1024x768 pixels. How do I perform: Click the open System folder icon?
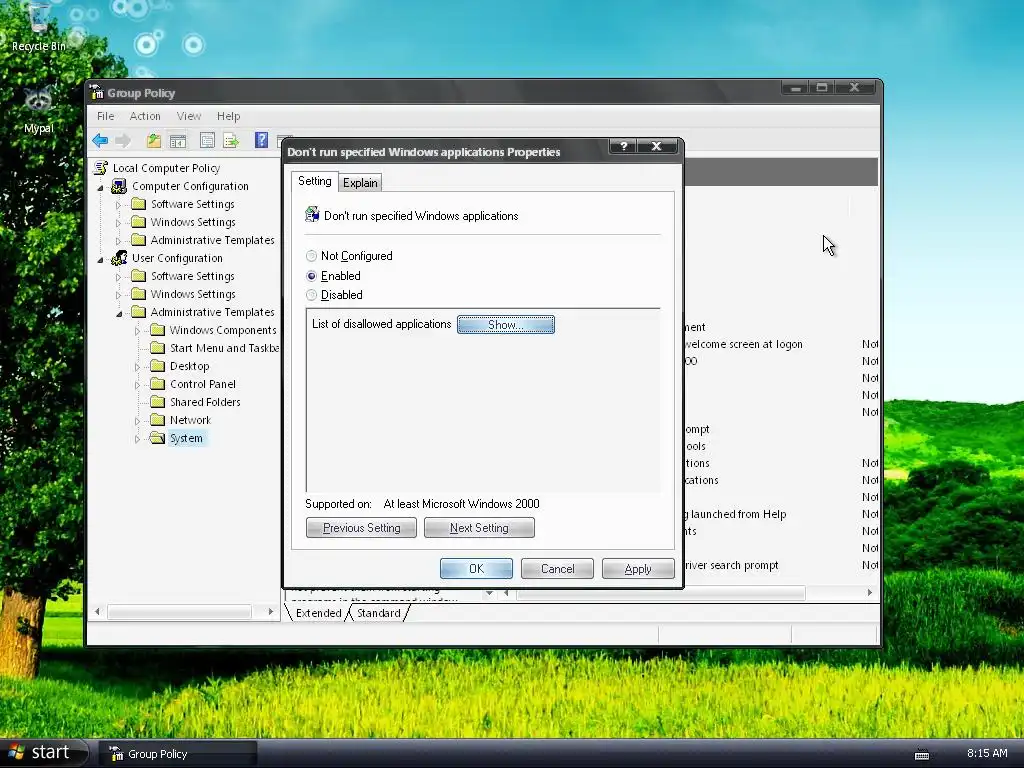(x=157, y=438)
